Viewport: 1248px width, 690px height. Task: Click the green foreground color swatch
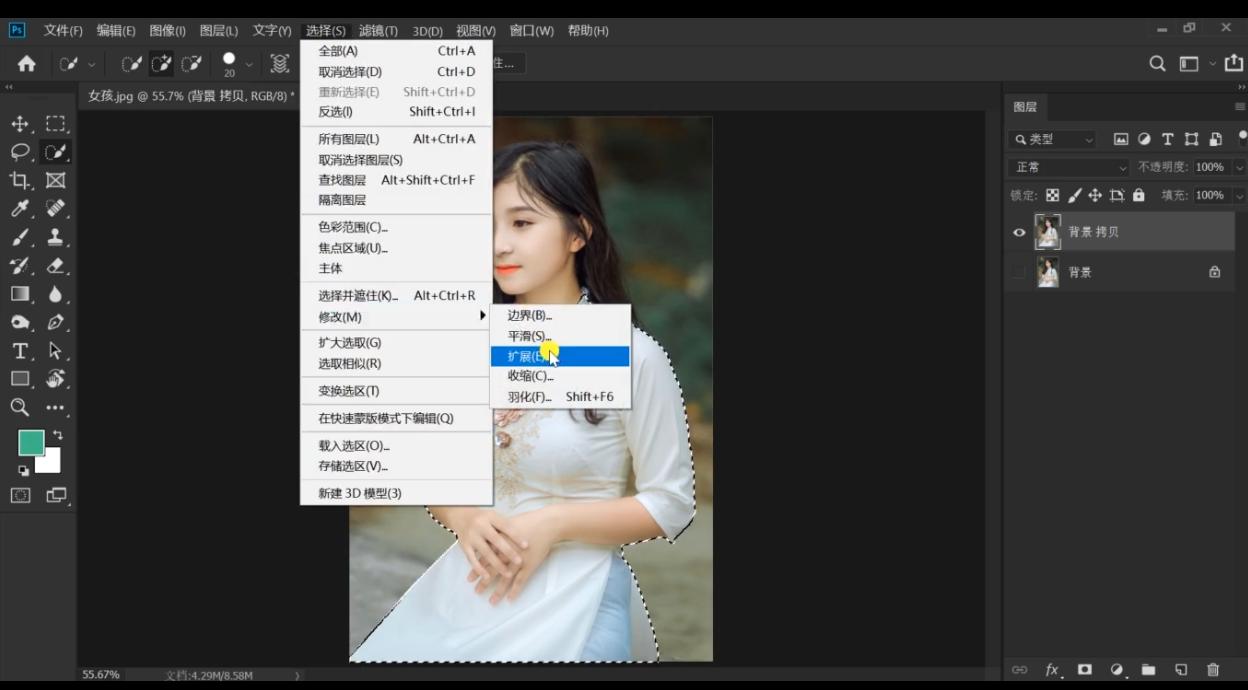(33, 442)
